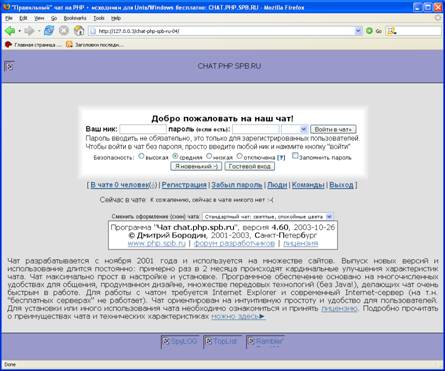Click the 'Войти в чат' button
Image resolution: width=445 pixels, height=371 pixels.
333,129
